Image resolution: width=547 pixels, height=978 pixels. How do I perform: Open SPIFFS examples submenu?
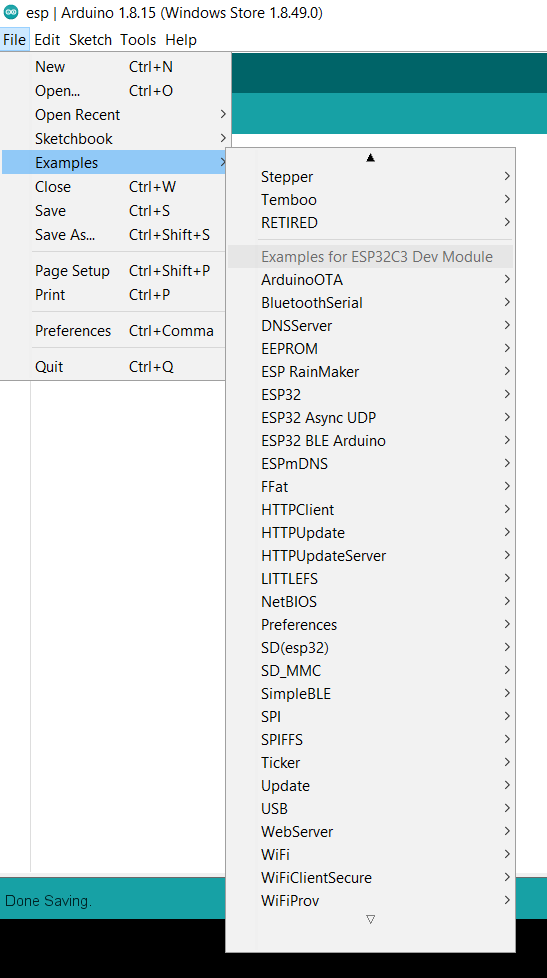click(x=370, y=740)
